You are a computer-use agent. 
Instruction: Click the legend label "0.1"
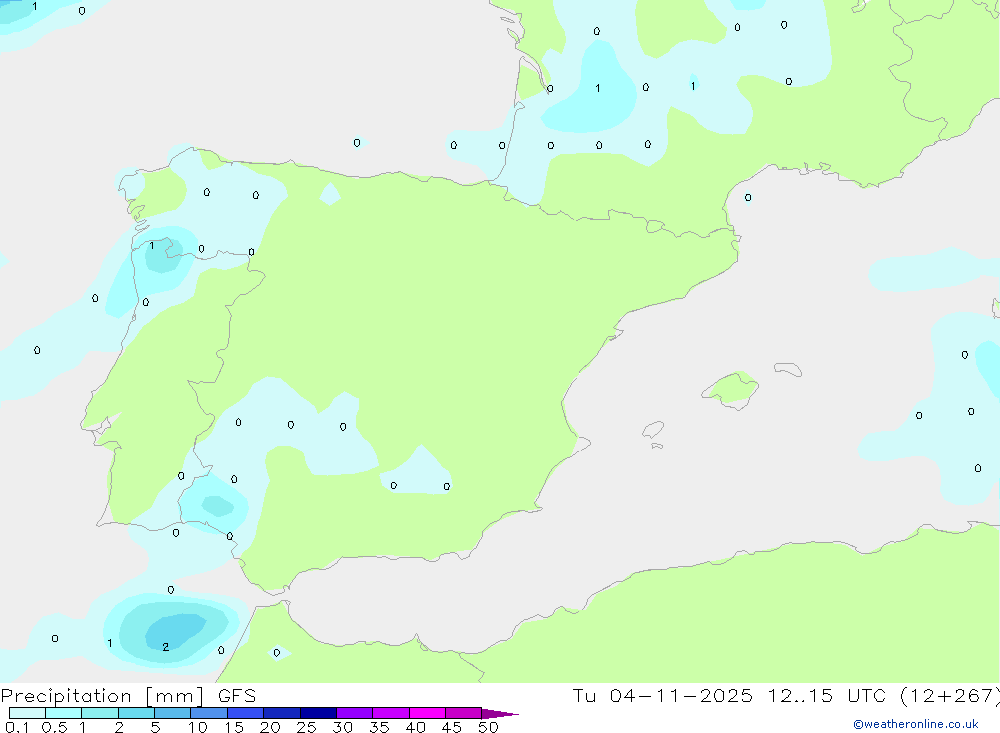17,727
